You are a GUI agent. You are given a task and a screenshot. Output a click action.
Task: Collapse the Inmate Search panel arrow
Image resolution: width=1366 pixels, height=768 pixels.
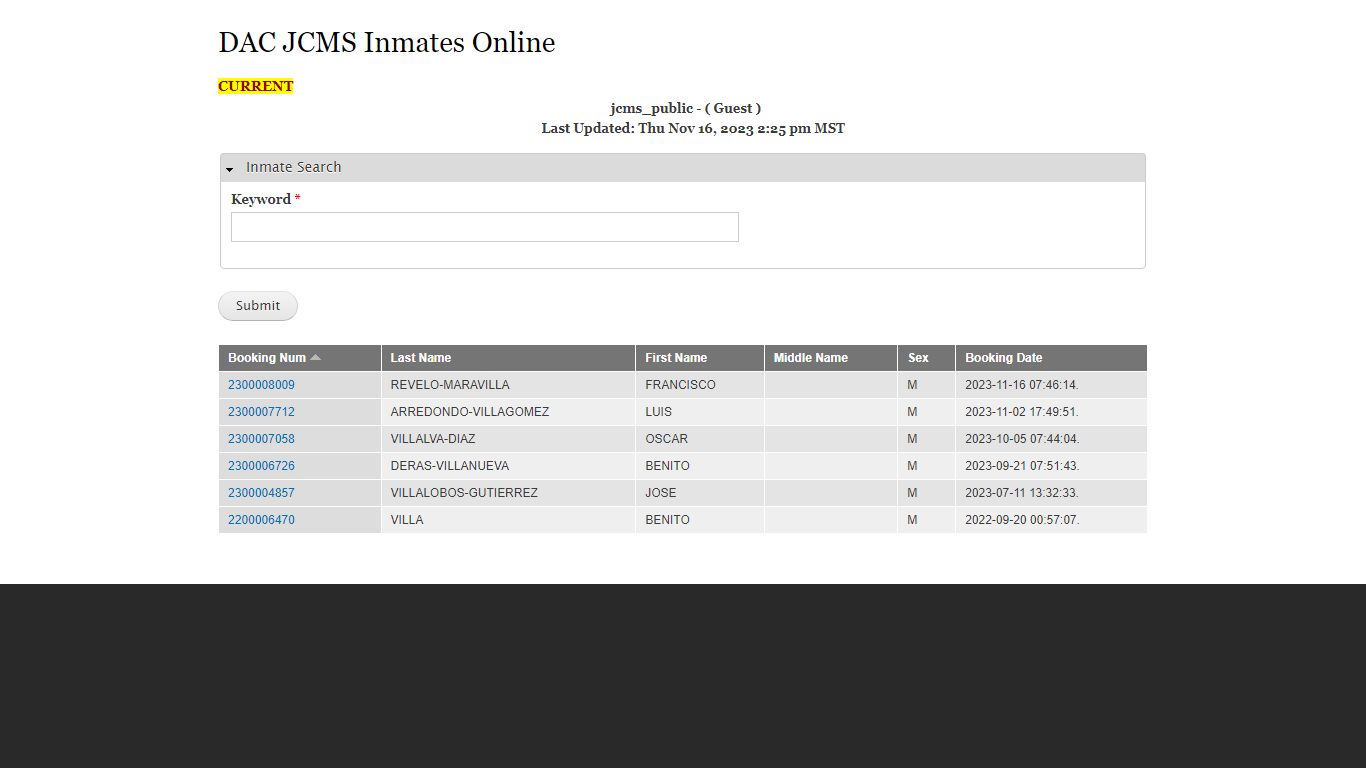point(229,169)
